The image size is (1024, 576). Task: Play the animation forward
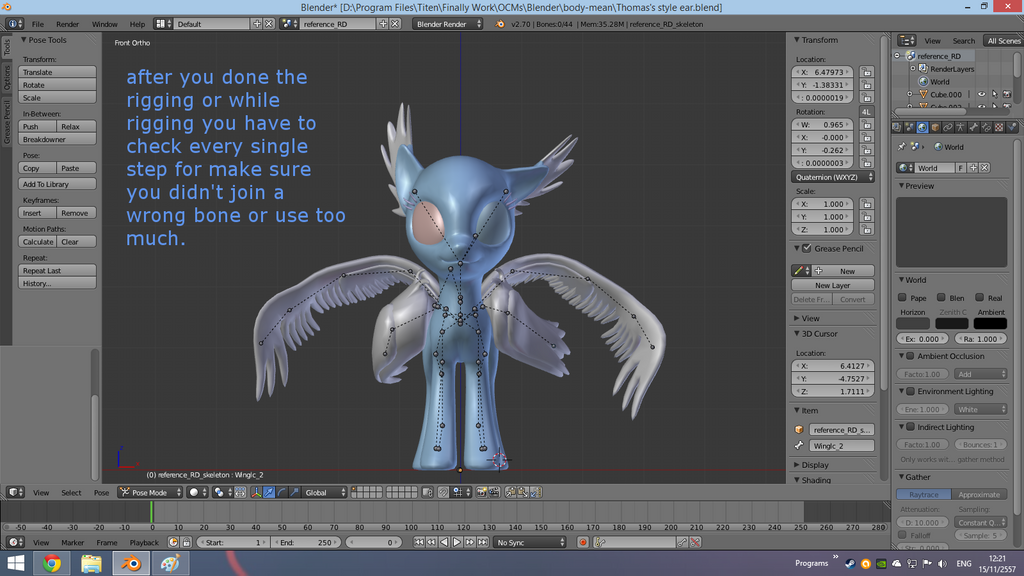point(457,542)
